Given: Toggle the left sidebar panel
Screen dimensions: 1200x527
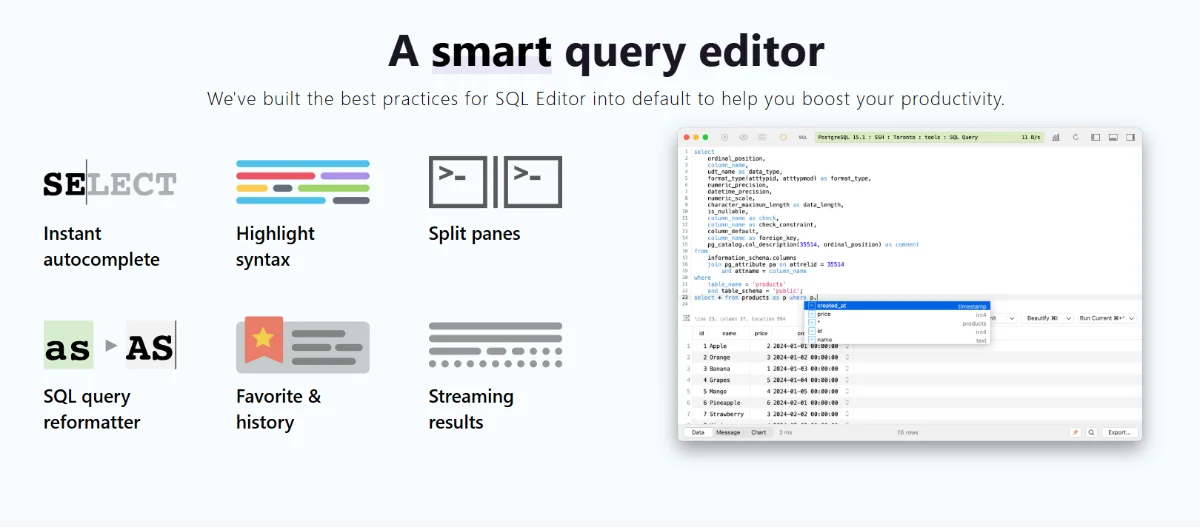Looking at the screenshot, I should 1095,137.
